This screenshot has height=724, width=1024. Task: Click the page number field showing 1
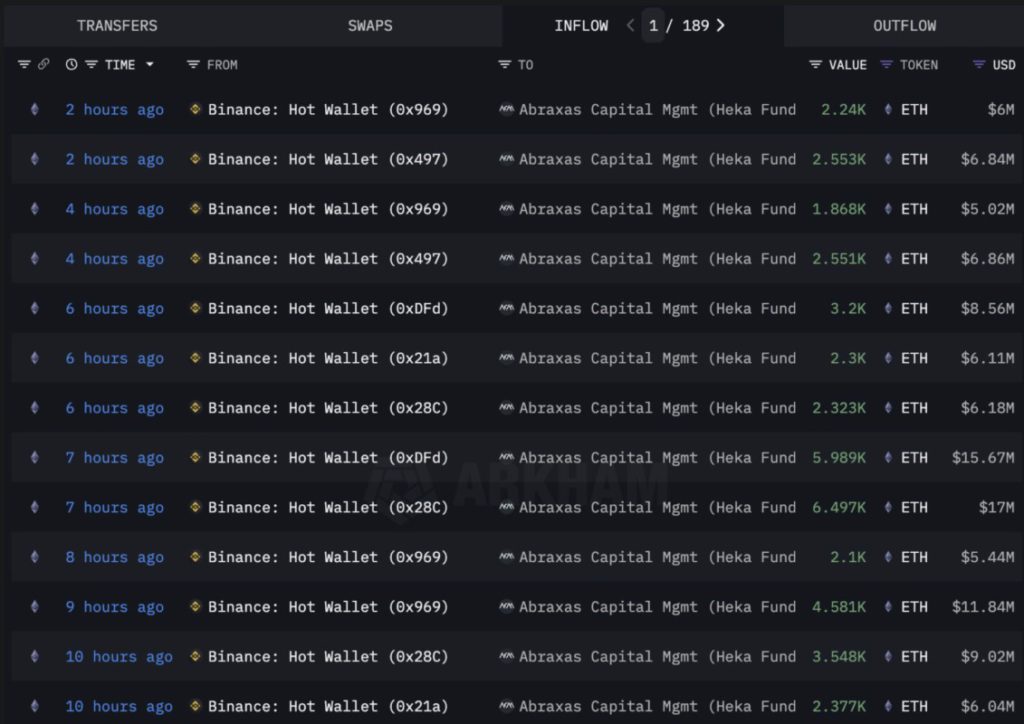[653, 26]
